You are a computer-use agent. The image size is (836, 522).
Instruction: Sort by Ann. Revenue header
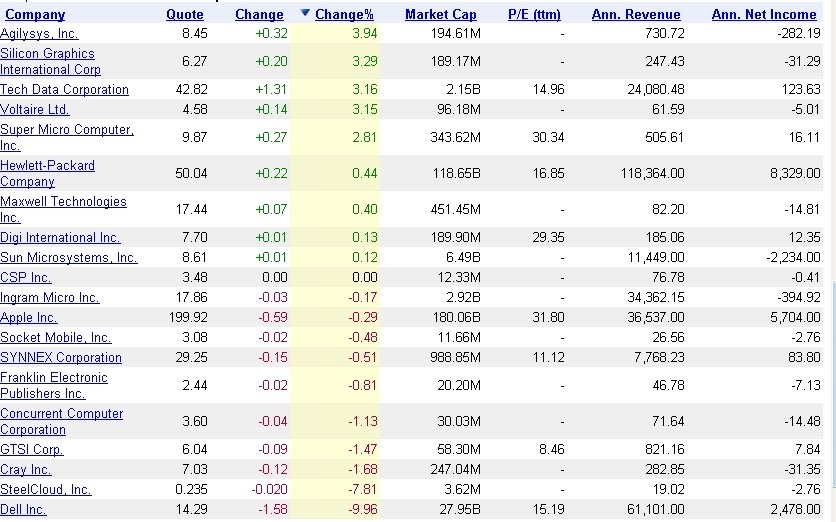[636, 15]
